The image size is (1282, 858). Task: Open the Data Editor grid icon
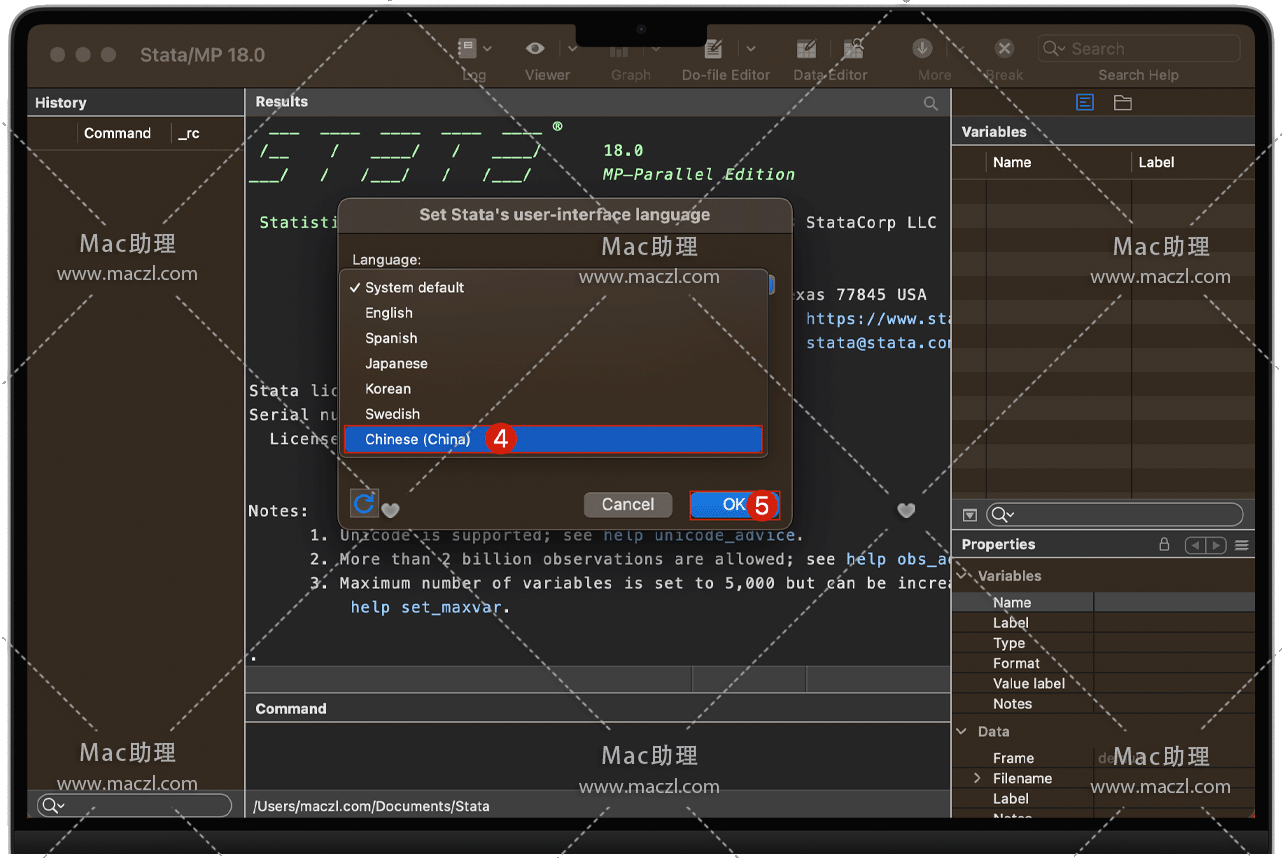point(806,48)
